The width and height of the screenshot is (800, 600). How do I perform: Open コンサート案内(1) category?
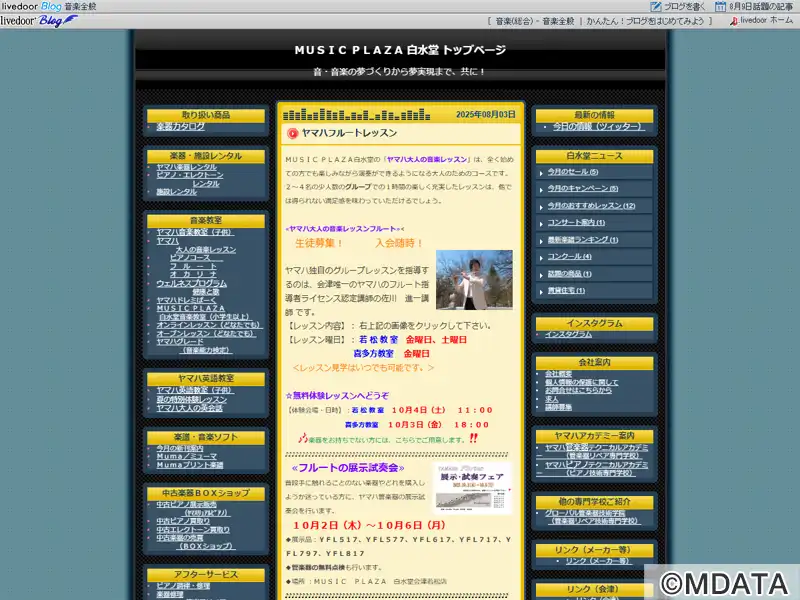click(x=576, y=222)
